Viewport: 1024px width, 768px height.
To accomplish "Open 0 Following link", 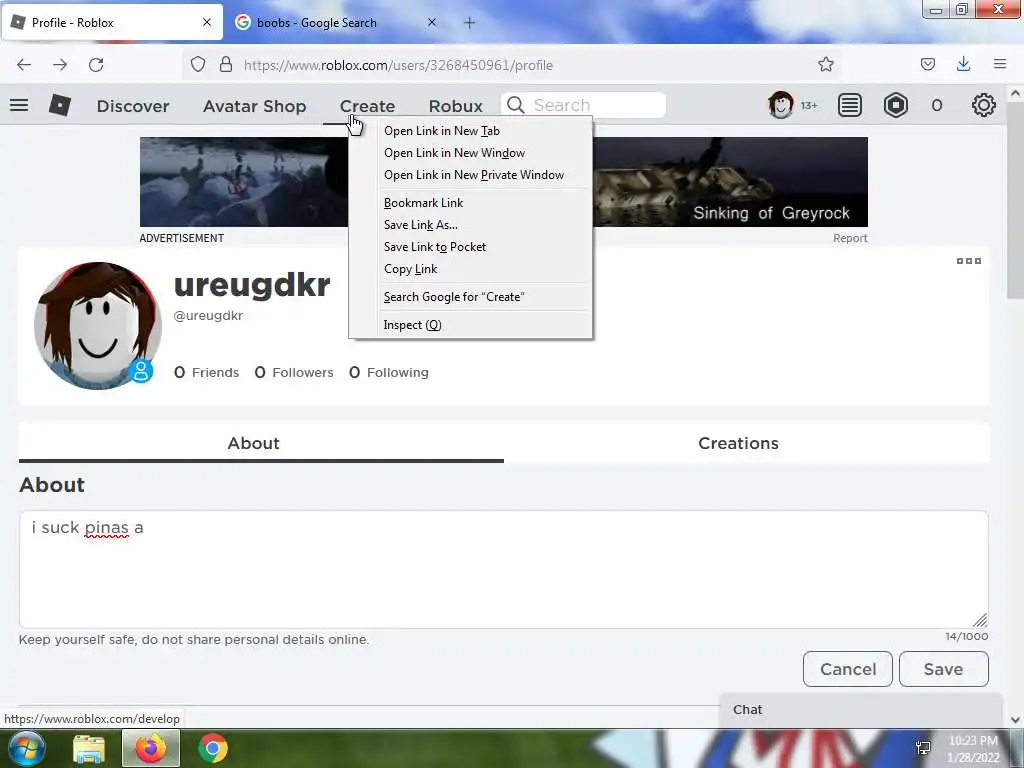I will point(389,372).
